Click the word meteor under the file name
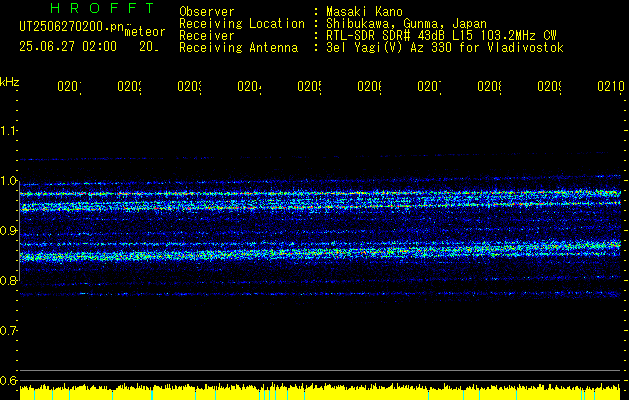Image resolution: width=629 pixels, height=400 pixels. point(145,32)
